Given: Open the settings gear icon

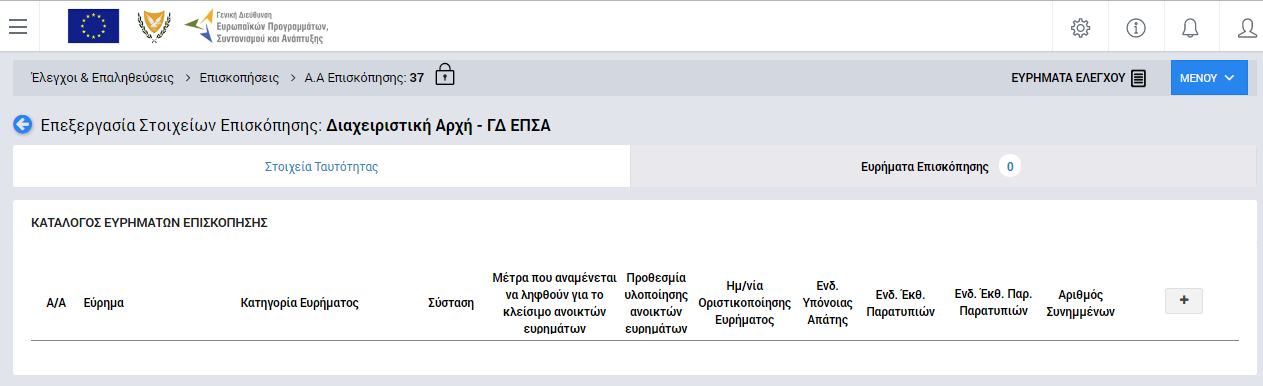Looking at the screenshot, I should click(x=1080, y=27).
